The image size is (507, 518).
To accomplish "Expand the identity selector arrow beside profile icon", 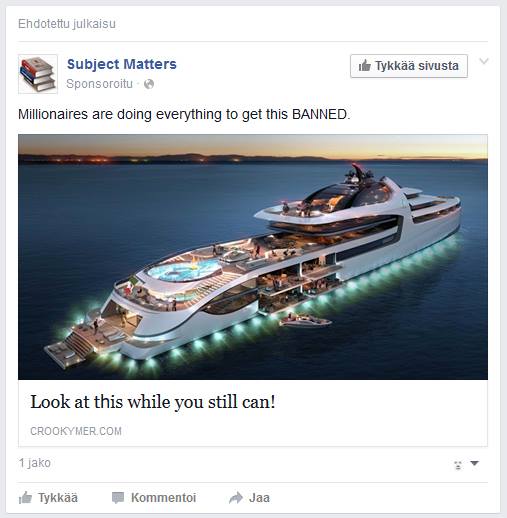I will pyautogui.click(x=474, y=463).
